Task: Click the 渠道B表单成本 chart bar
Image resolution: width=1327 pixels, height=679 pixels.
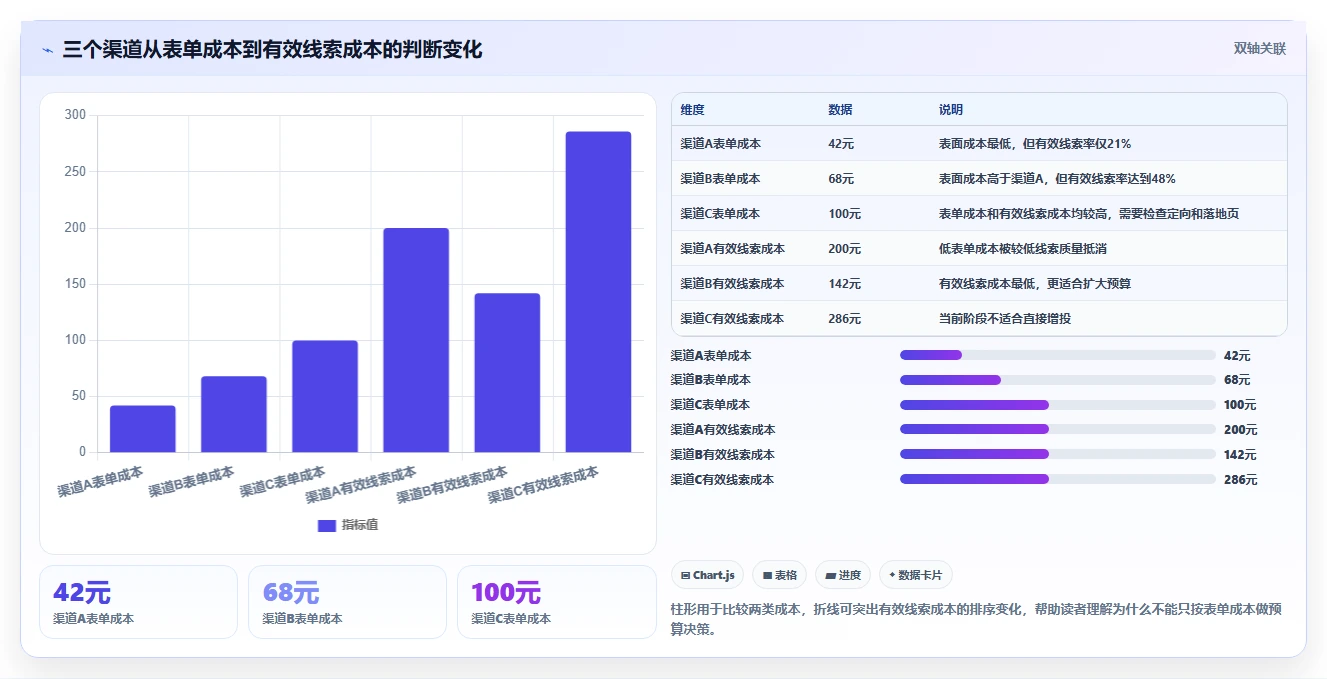Action: pos(234,414)
